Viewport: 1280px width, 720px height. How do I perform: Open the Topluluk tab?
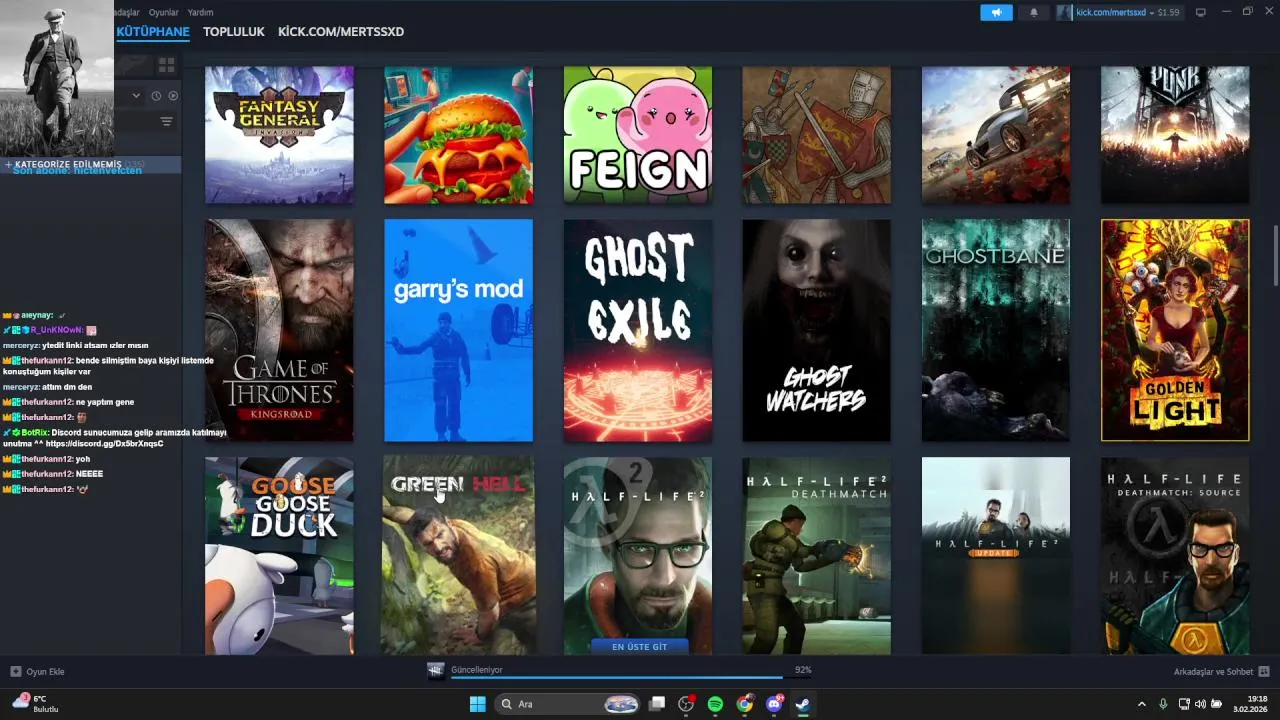(x=234, y=32)
